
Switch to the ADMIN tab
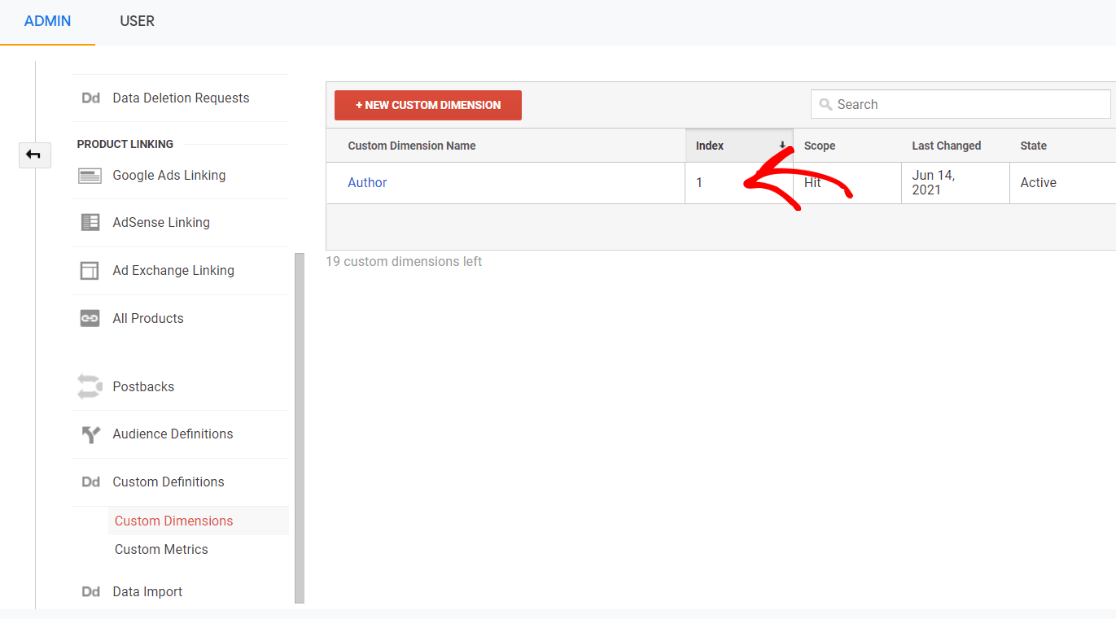point(48,21)
